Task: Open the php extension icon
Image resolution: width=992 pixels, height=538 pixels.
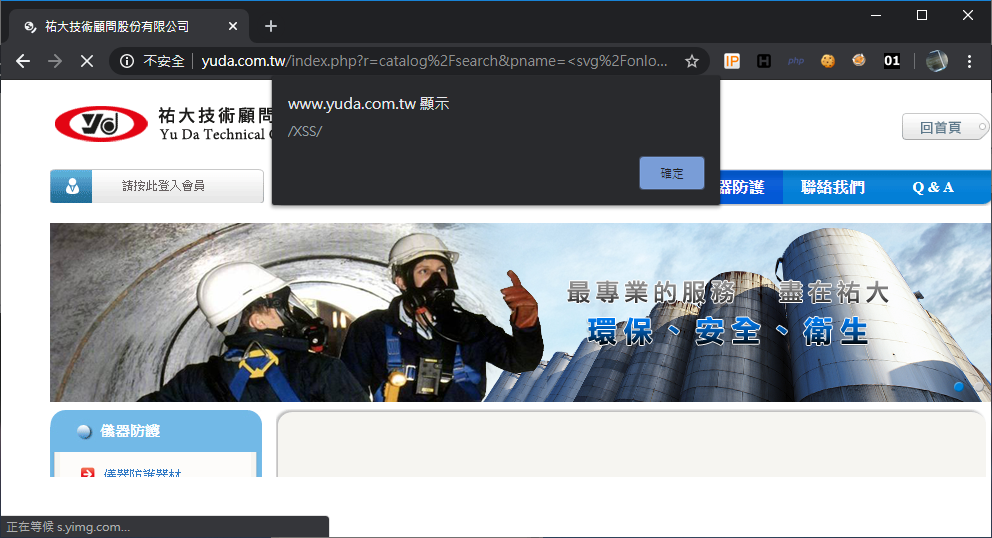Action: click(796, 61)
